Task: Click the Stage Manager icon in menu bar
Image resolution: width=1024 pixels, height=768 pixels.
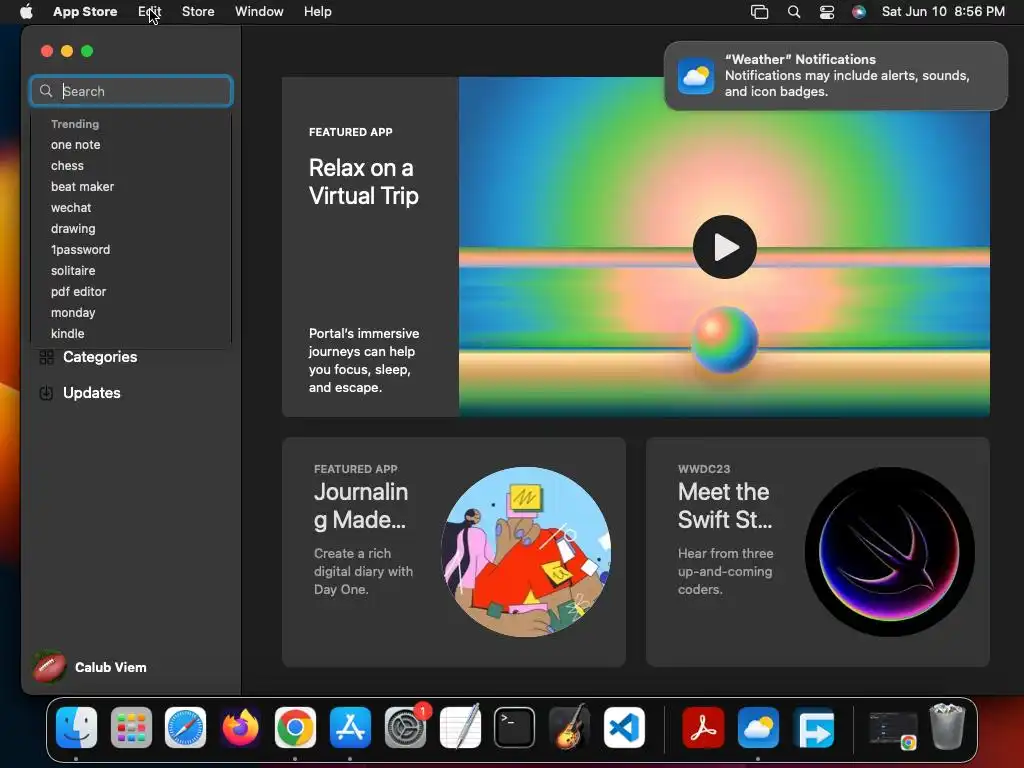Action: pos(760,12)
